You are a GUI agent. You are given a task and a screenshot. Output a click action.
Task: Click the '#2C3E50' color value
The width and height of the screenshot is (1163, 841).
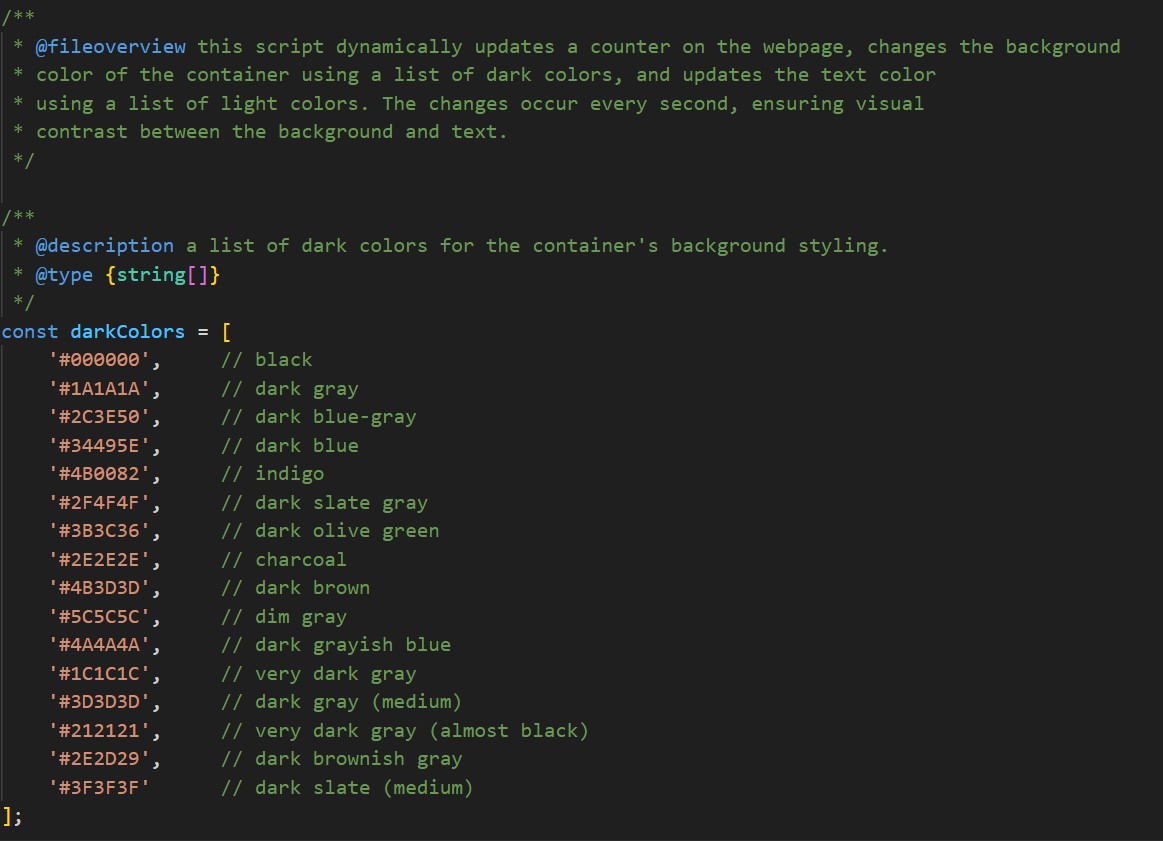point(99,417)
